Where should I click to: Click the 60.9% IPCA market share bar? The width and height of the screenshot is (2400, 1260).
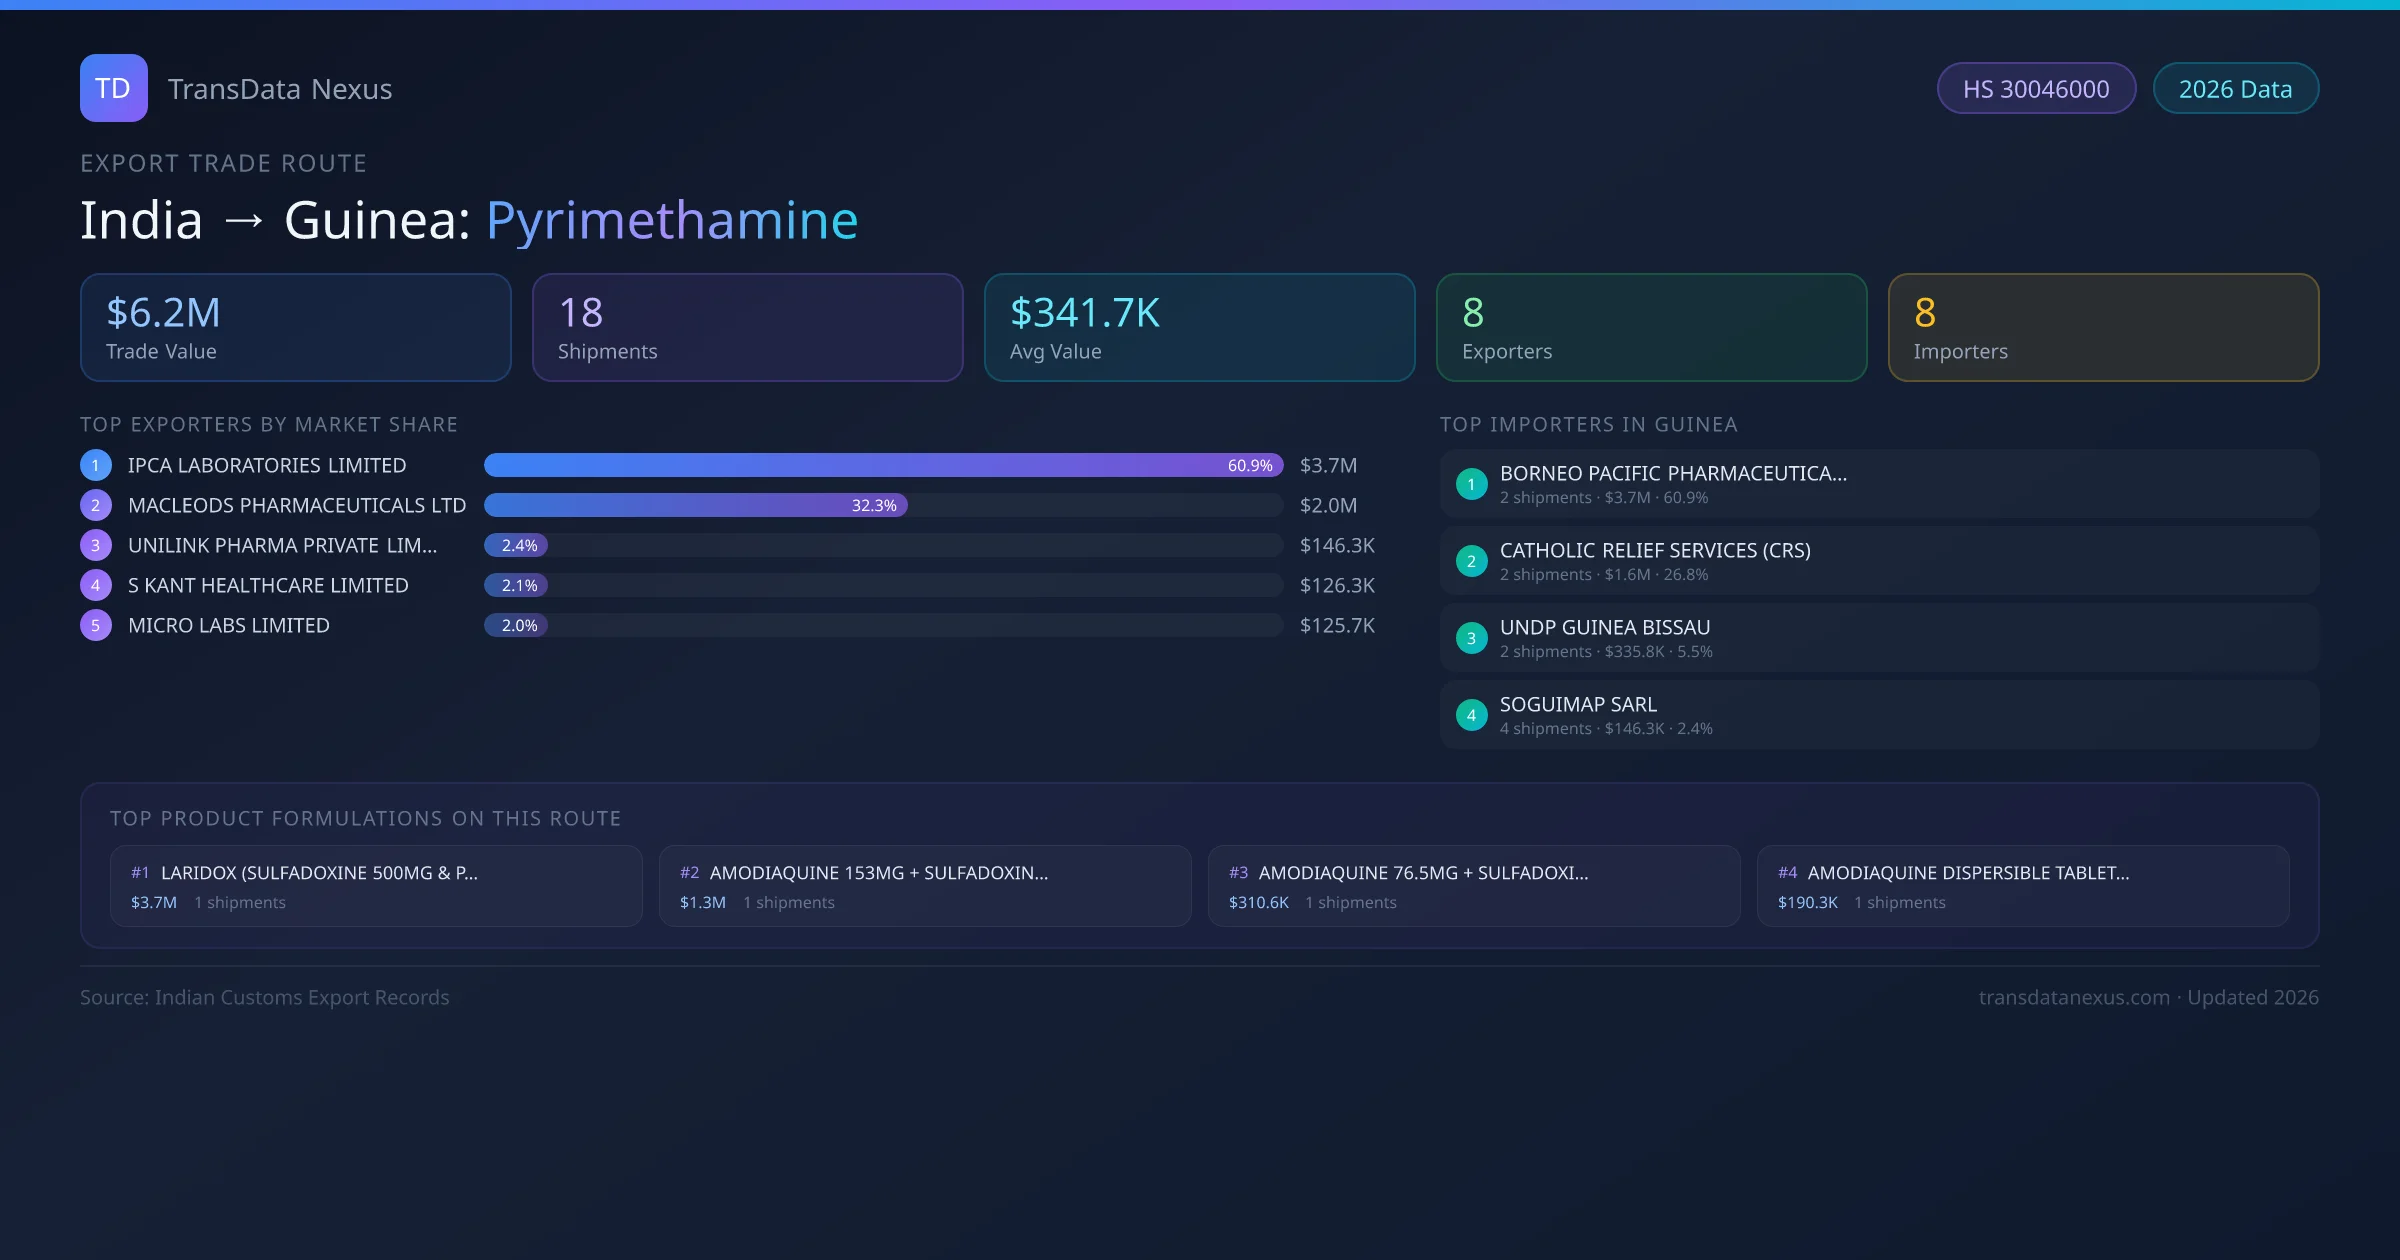pyautogui.click(x=882, y=465)
